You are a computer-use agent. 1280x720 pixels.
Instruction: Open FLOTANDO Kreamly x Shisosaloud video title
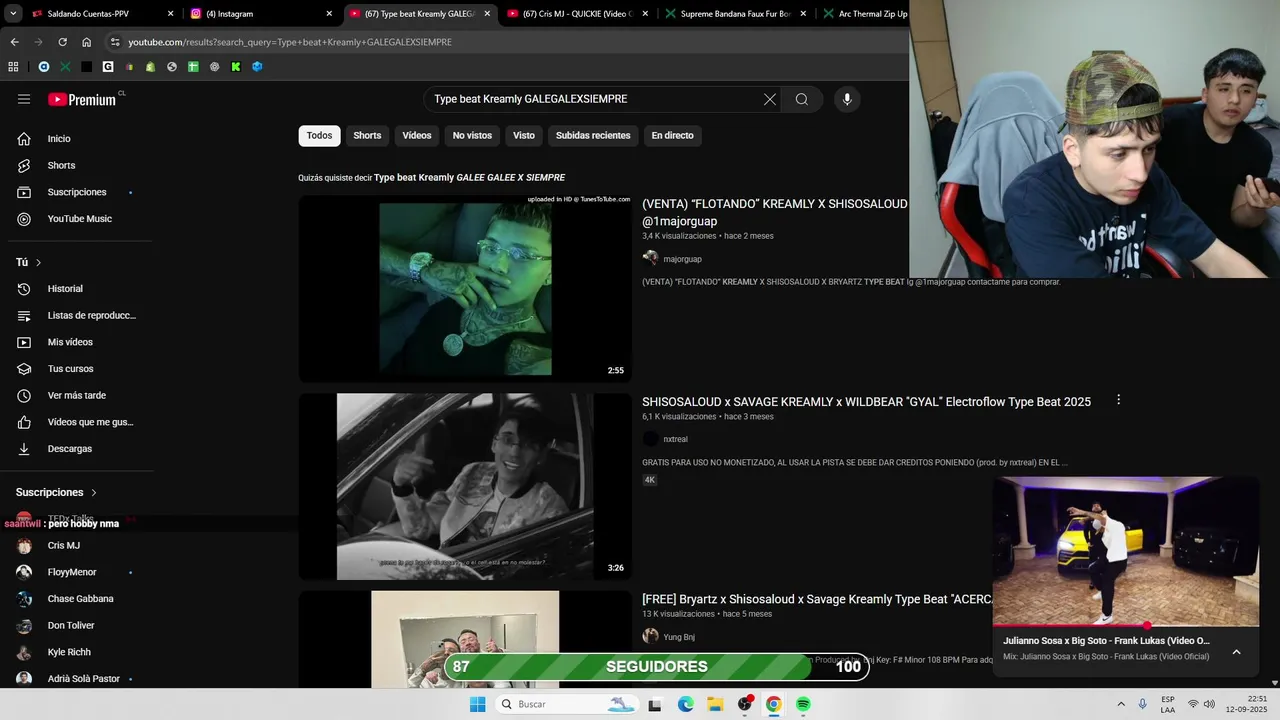coord(775,212)
